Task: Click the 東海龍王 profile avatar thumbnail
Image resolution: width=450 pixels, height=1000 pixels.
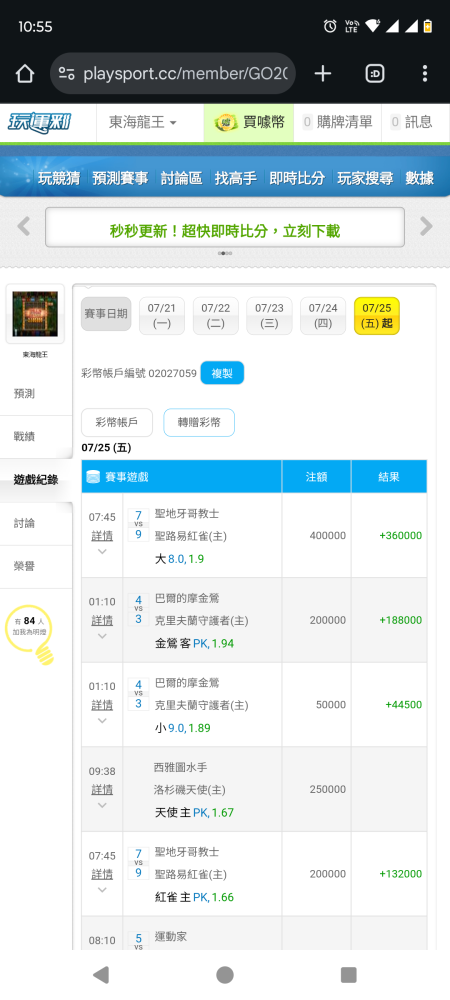Action: [x=35, y=314]
